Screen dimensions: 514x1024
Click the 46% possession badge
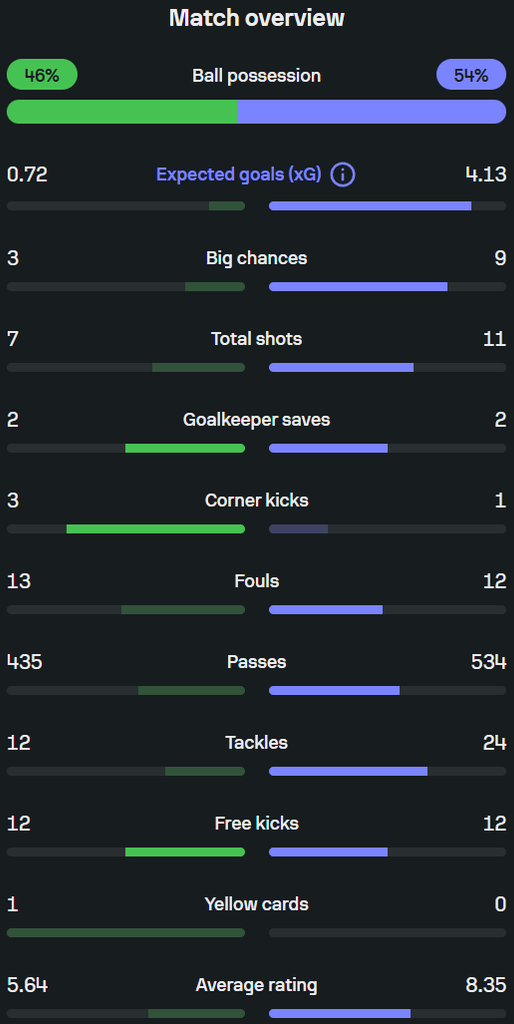click(42, 74)
